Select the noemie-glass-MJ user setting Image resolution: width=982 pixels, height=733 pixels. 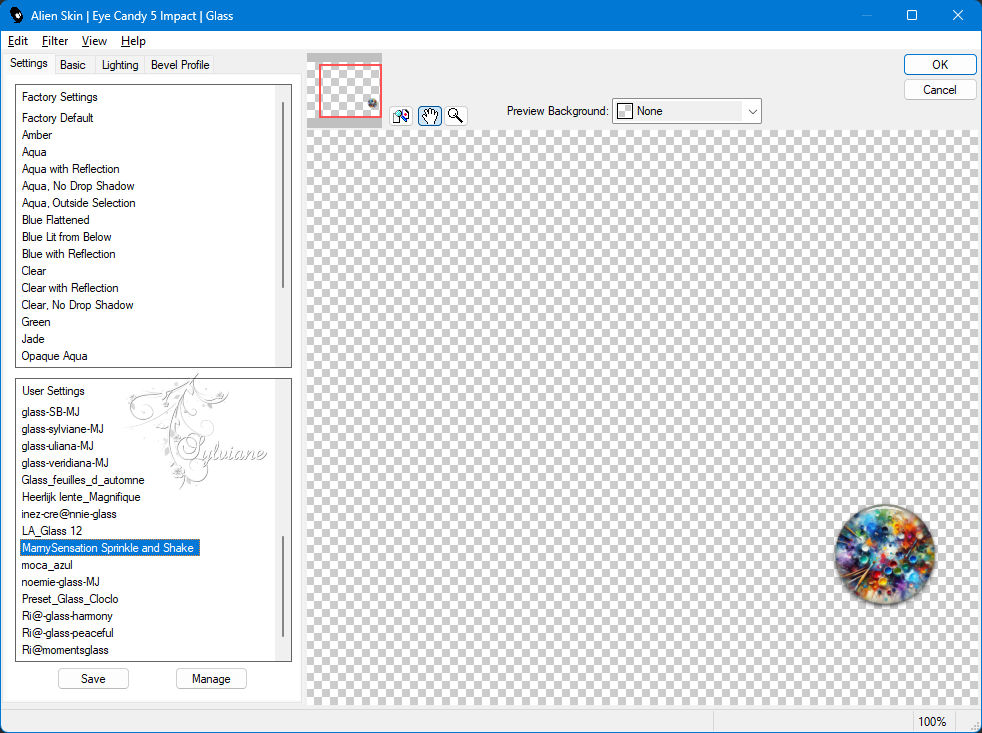point(61,581)
